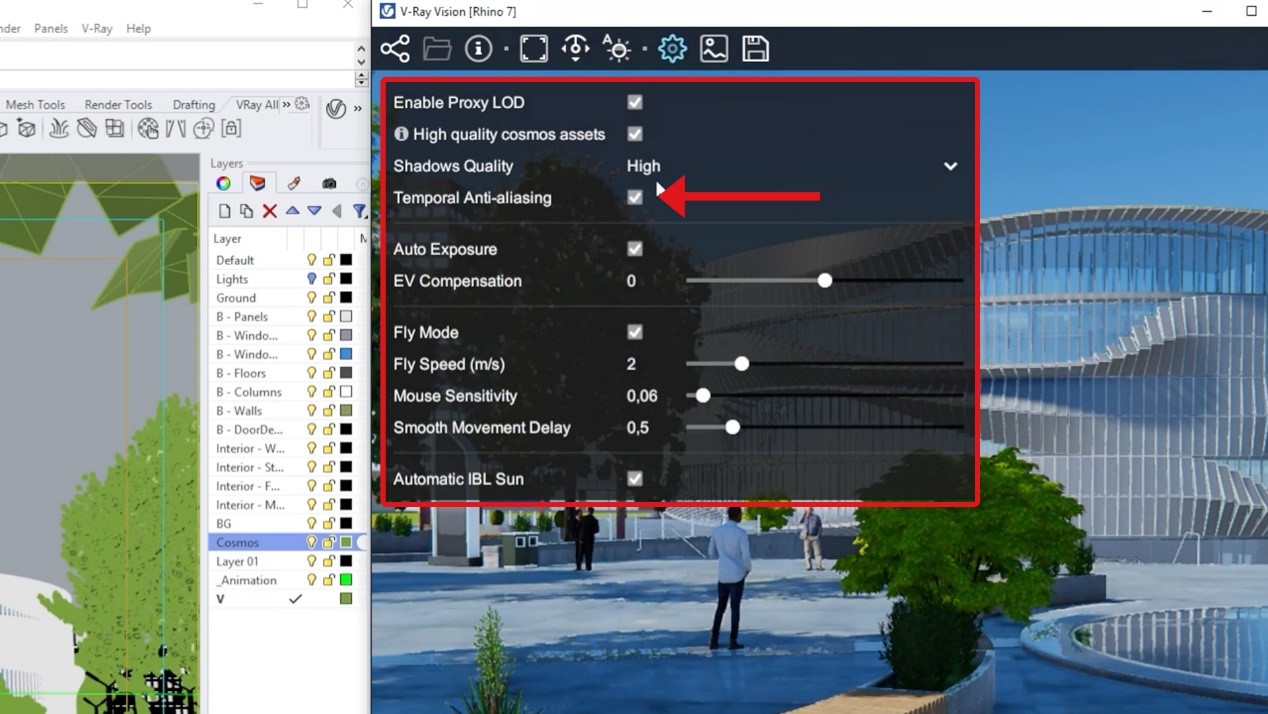This screenshot has width=1268, height=714.
Task: Expand the toolbar tabs overflow chevron
Action: [287, 104]
